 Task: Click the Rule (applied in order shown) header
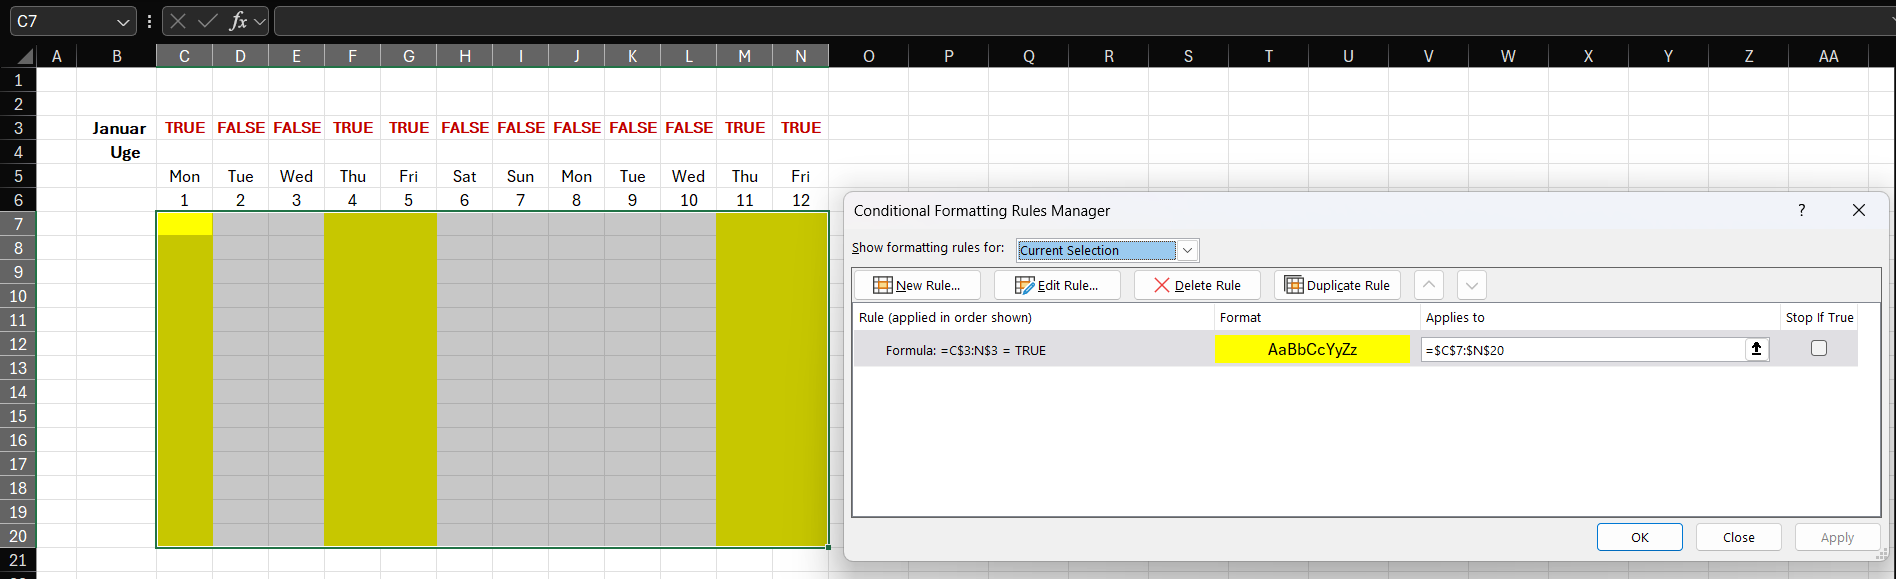click(x=945, y=317)
